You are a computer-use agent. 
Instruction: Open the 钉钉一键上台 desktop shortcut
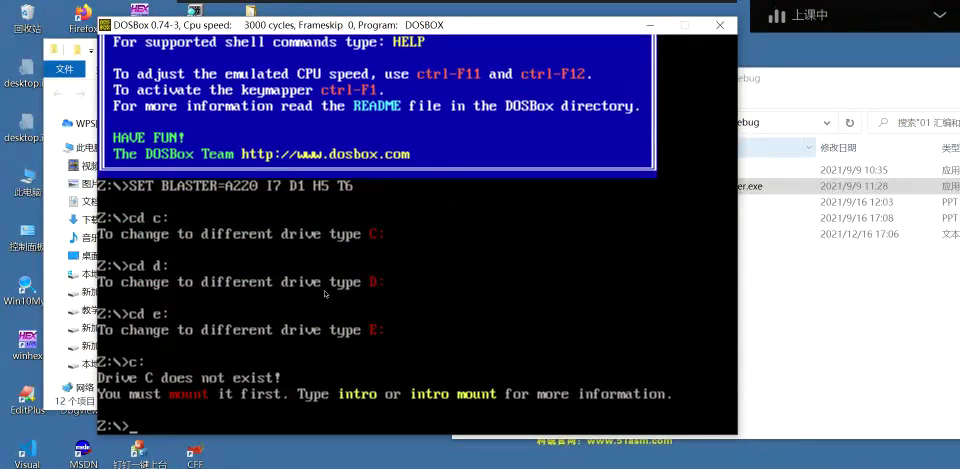140,454
